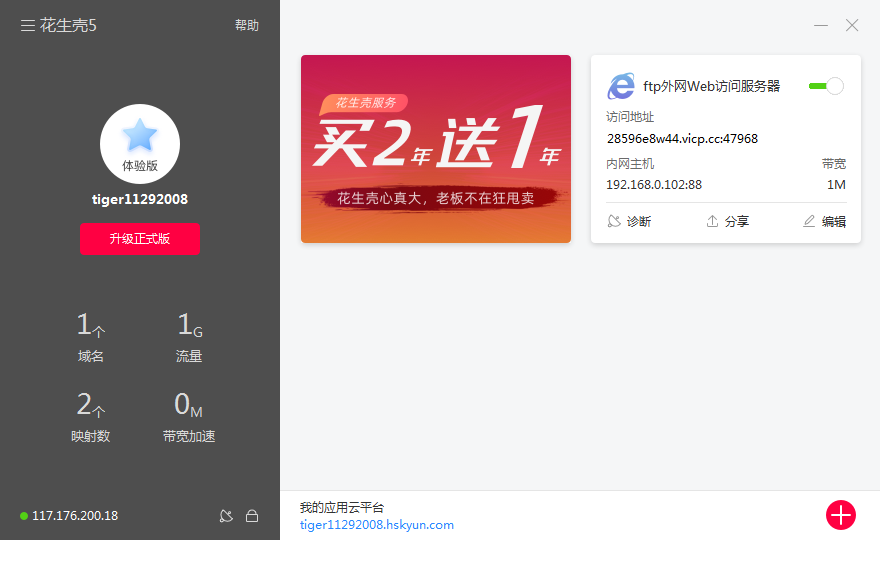The height and width of the screenshot is (569, 880).
Task: View the 映射数 mapping count
Action: (90, 417)
